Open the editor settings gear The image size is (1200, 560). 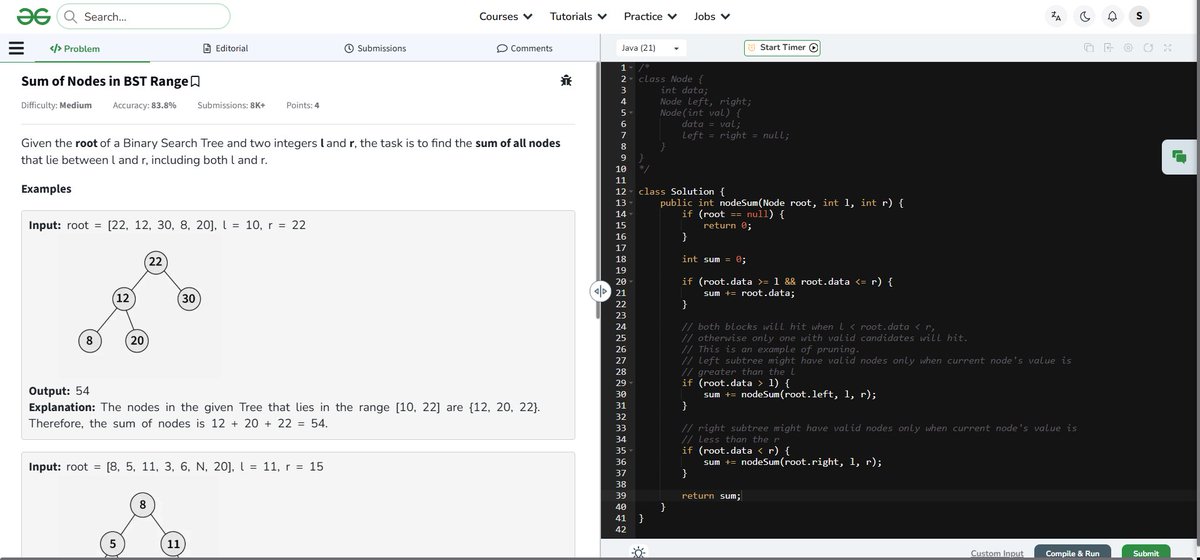click(x=1128, y=48)
